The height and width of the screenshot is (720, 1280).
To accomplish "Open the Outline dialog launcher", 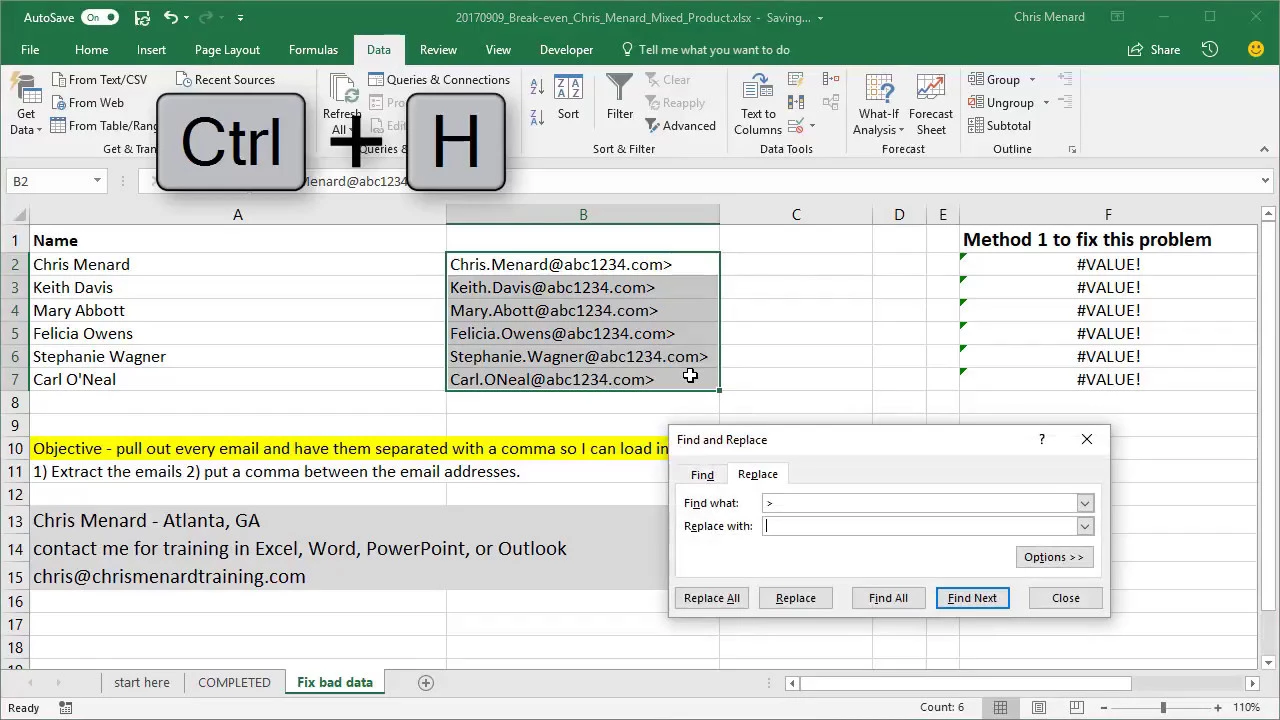I will pyautogui.click(x=1072, y=149).
